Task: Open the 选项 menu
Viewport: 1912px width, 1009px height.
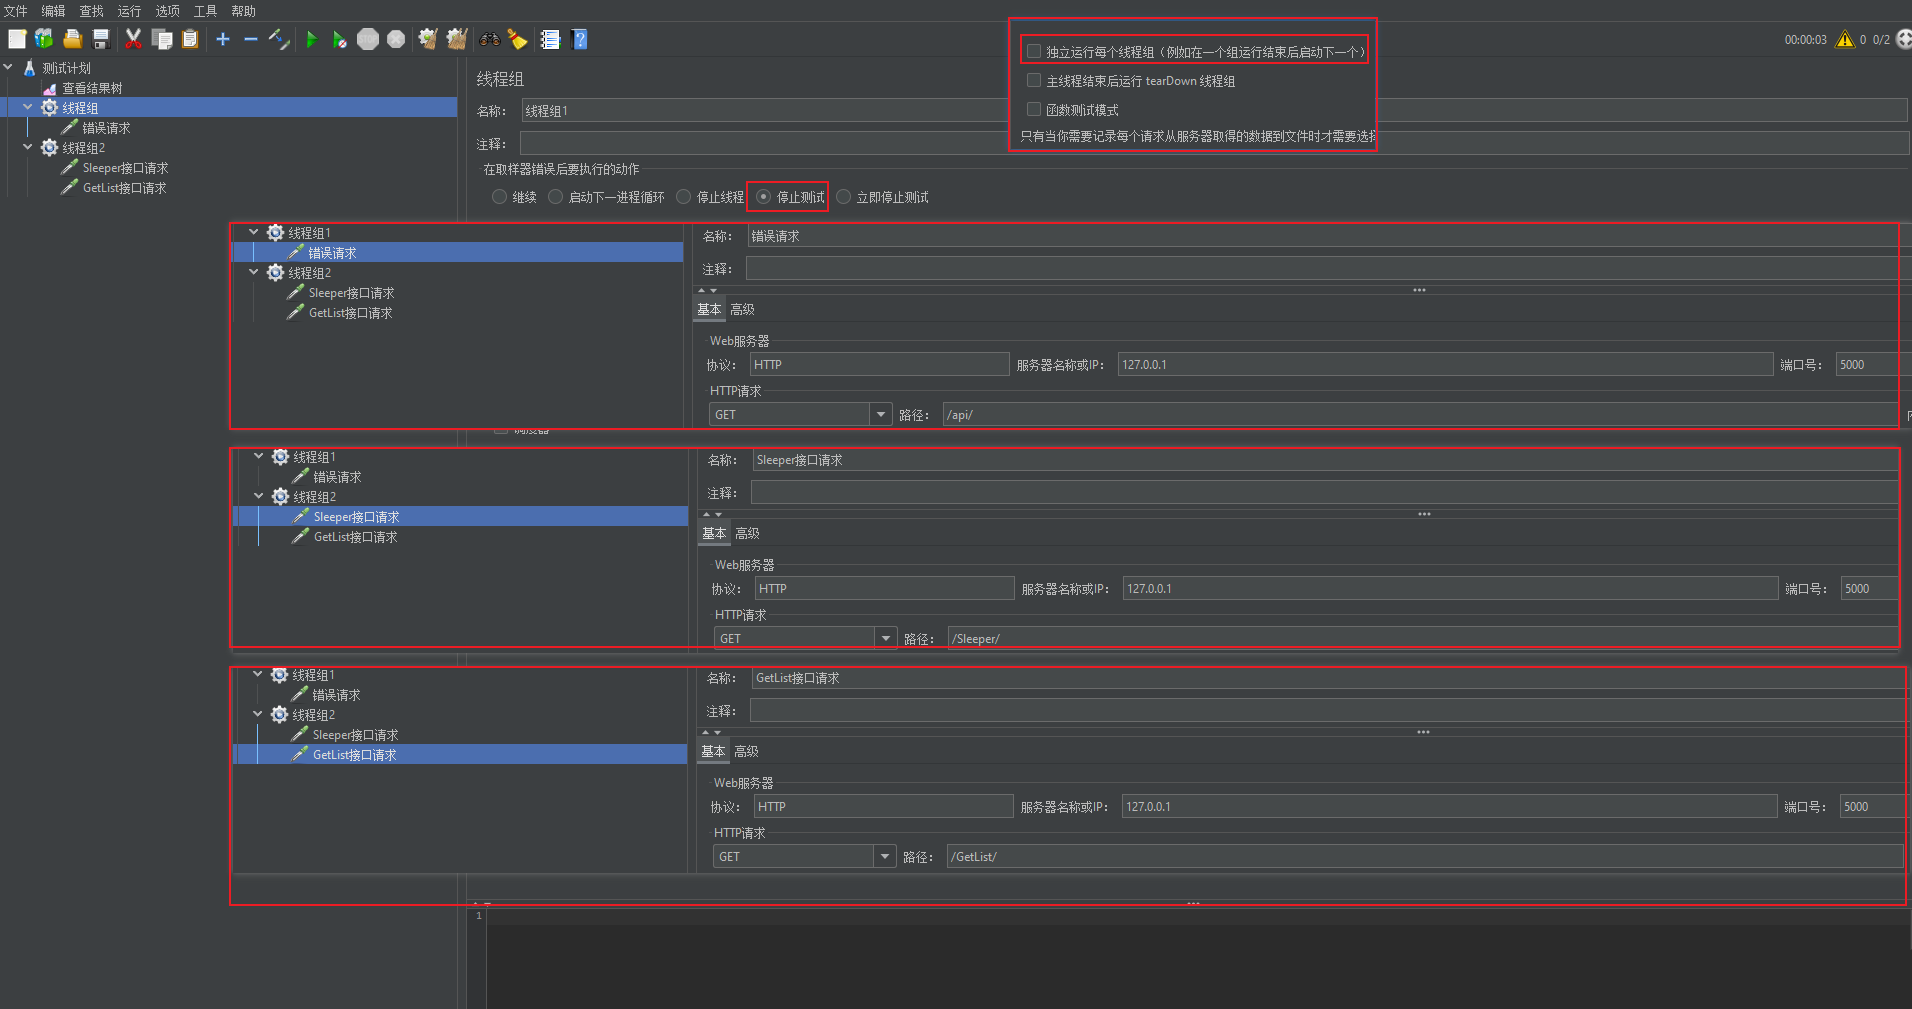Action: click(168, 11)
